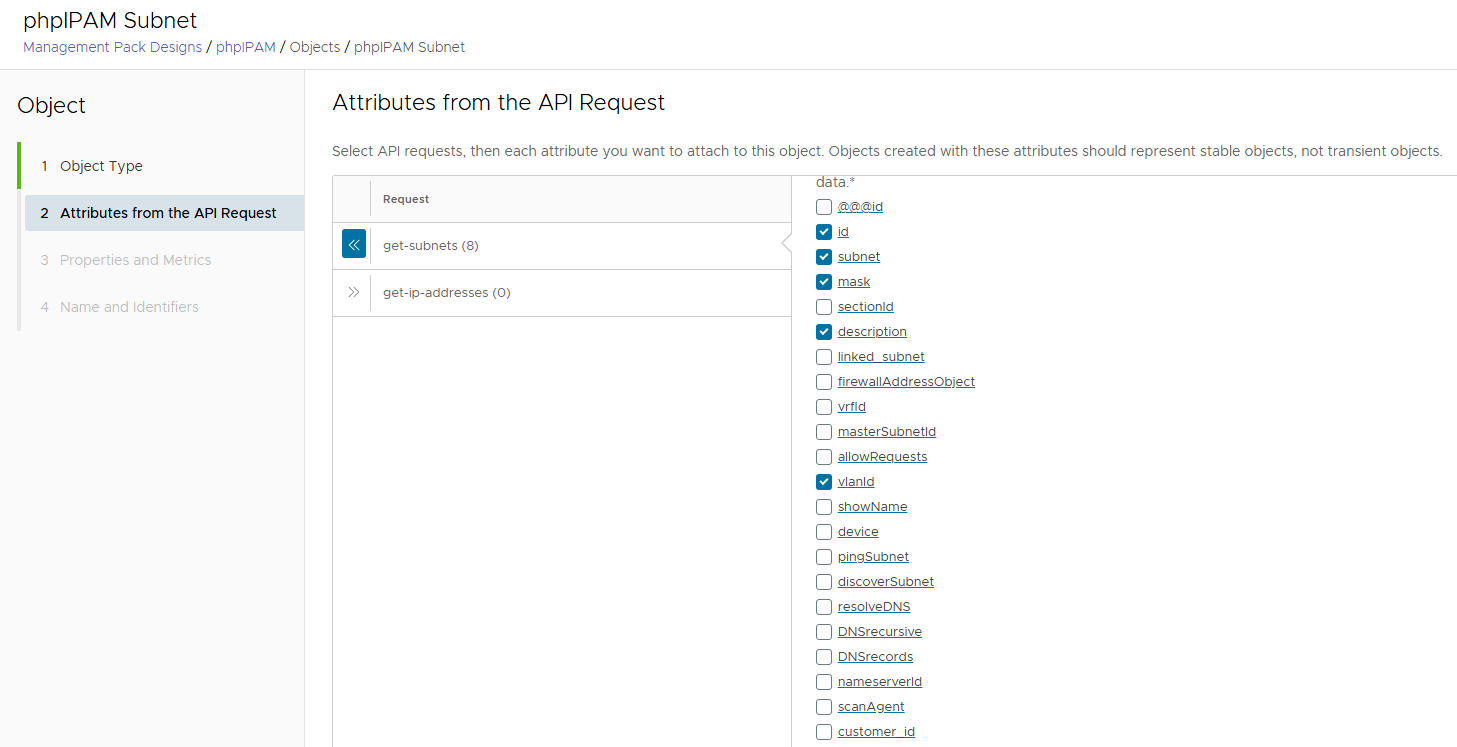Select Attributes from the API Request step

[x=168, y=213]
